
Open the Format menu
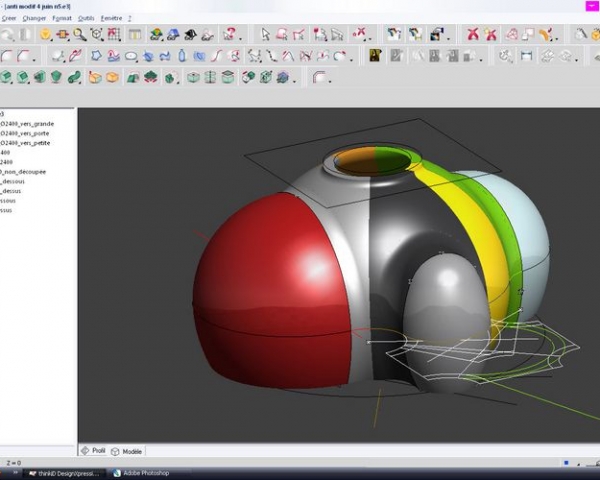62,18
